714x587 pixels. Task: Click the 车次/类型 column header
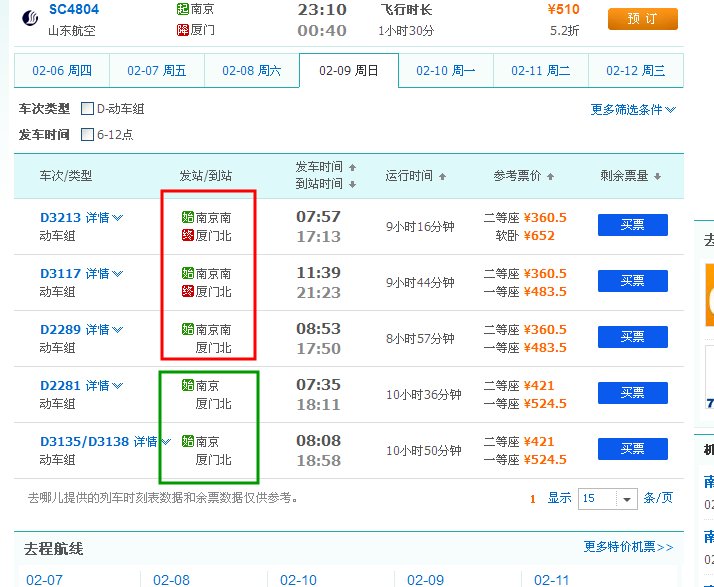click(x=66, y=175)
